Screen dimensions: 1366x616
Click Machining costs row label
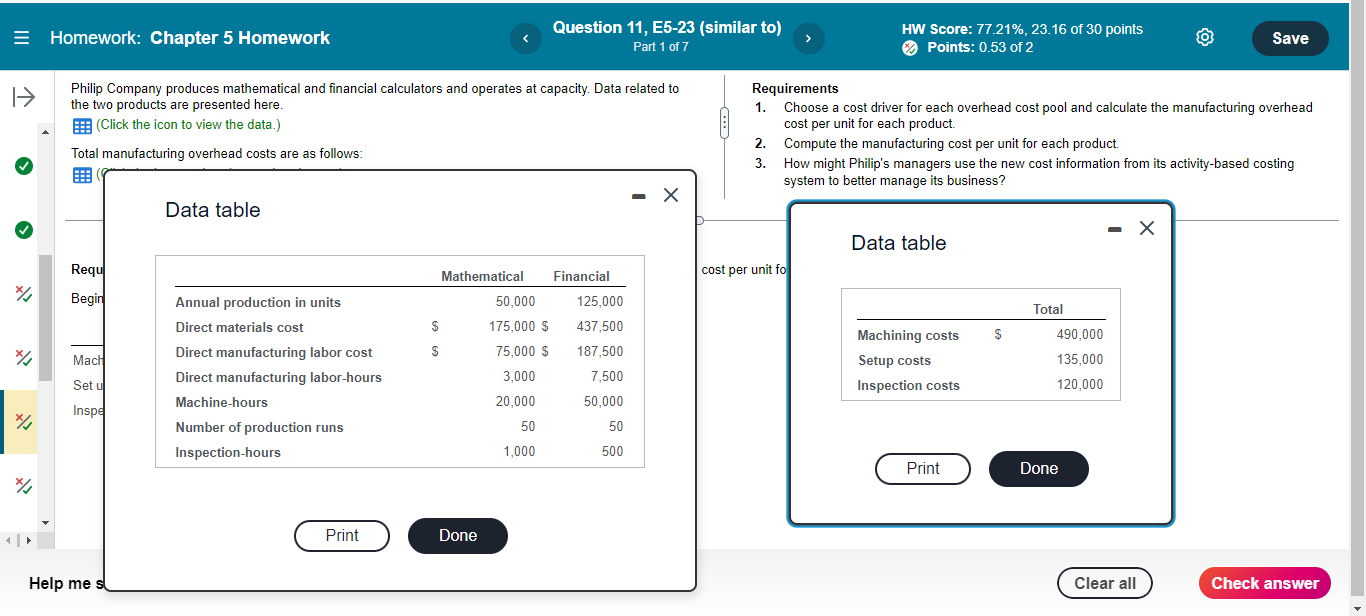[x=908, y=335]
